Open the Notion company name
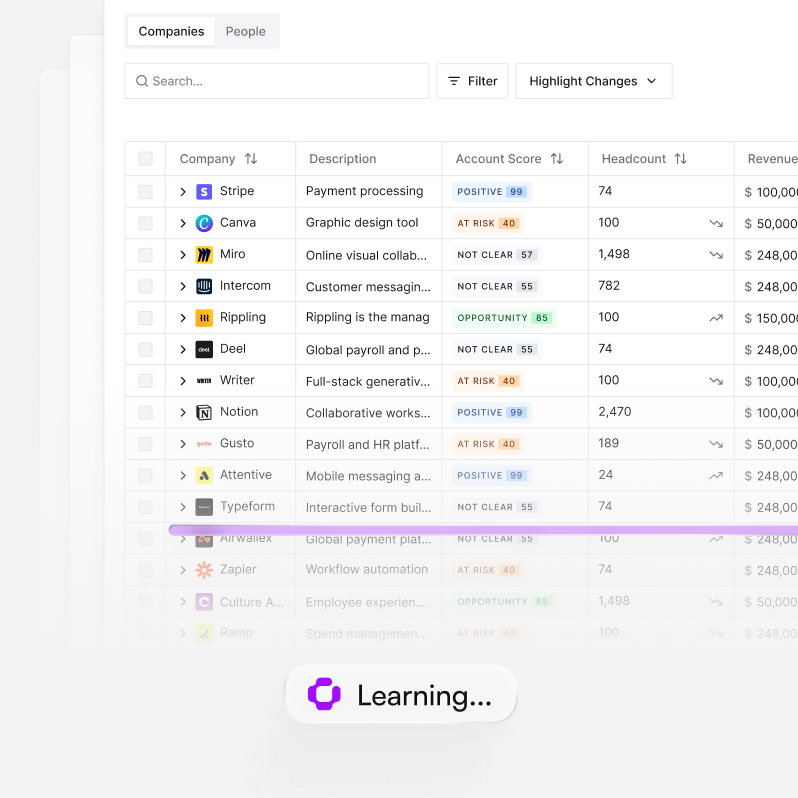This screenshot has width=798, height=798. pyautogui.click(x=239, y=412)
